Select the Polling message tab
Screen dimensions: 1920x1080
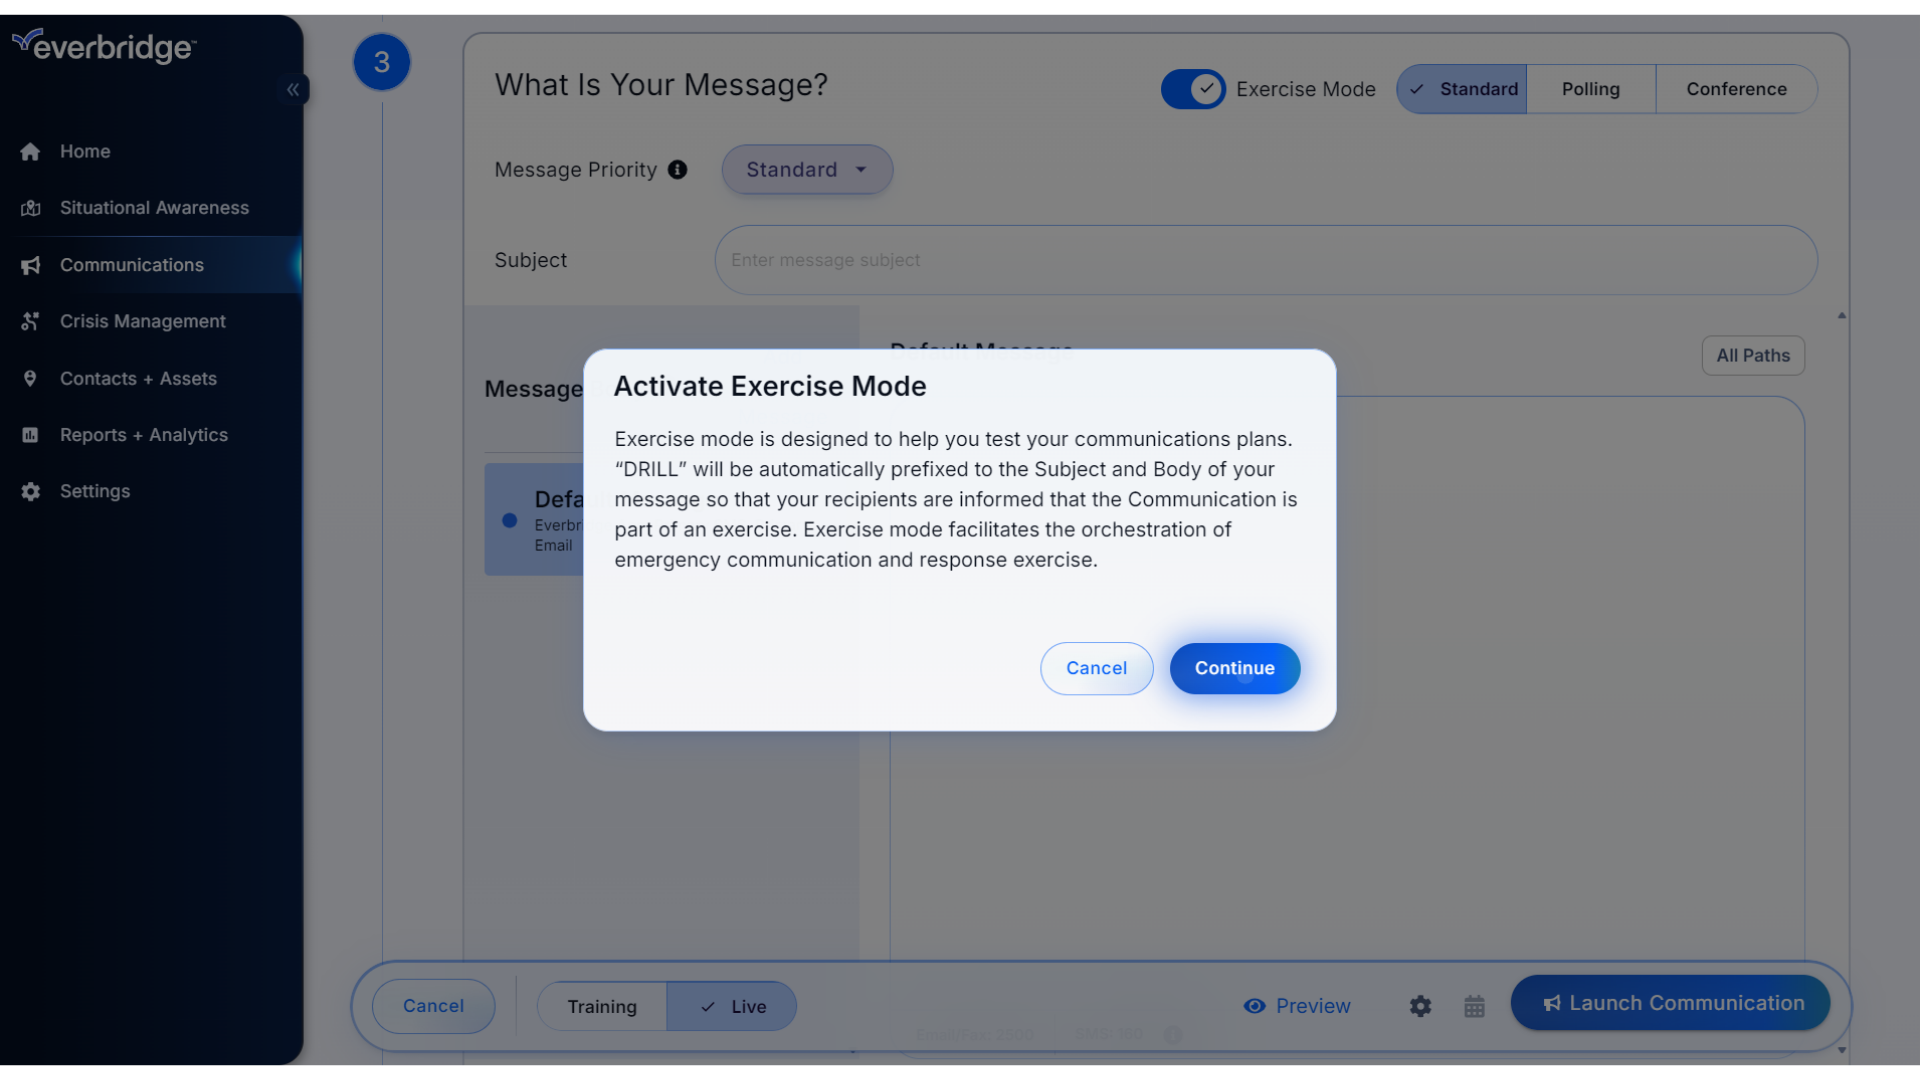tap(1590, 88)
